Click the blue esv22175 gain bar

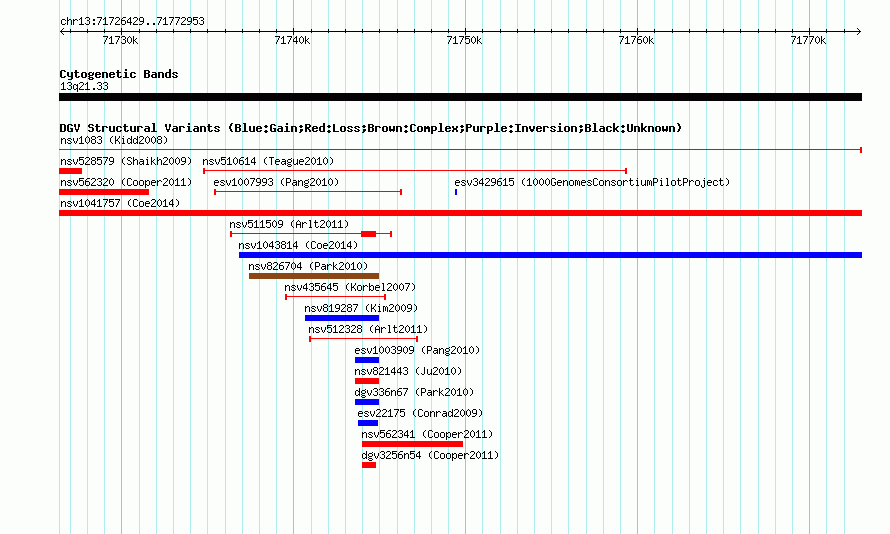click(x=368, y=423)
